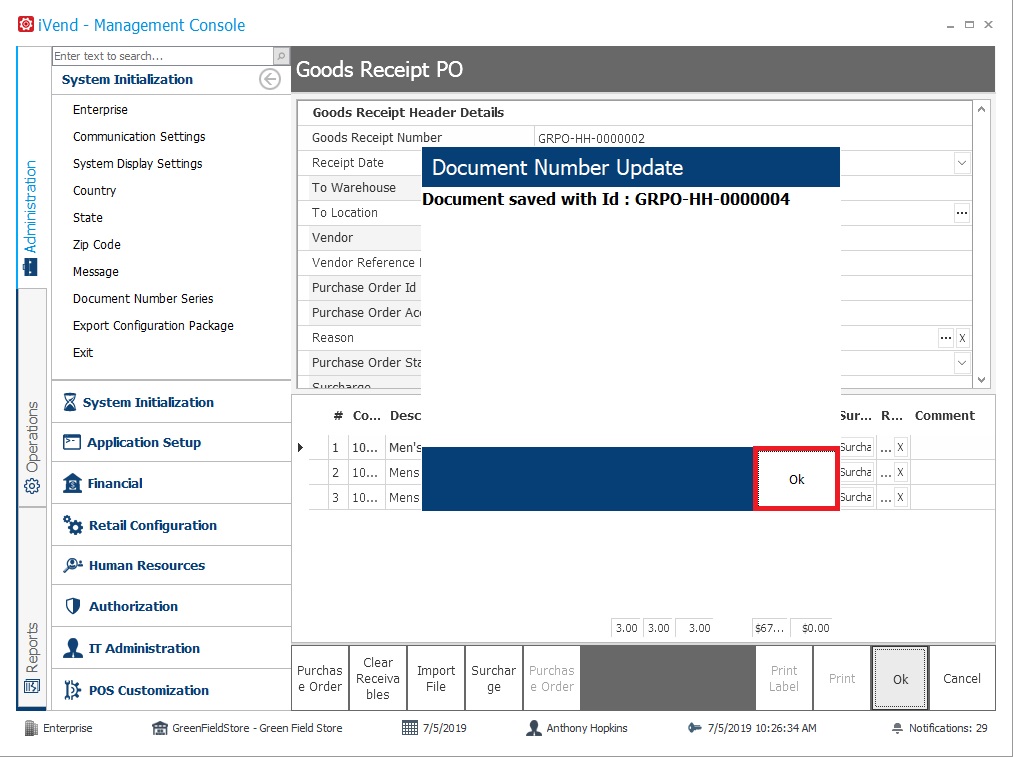Click the search text field
1013x757 pixels.
tap(163, 56)
